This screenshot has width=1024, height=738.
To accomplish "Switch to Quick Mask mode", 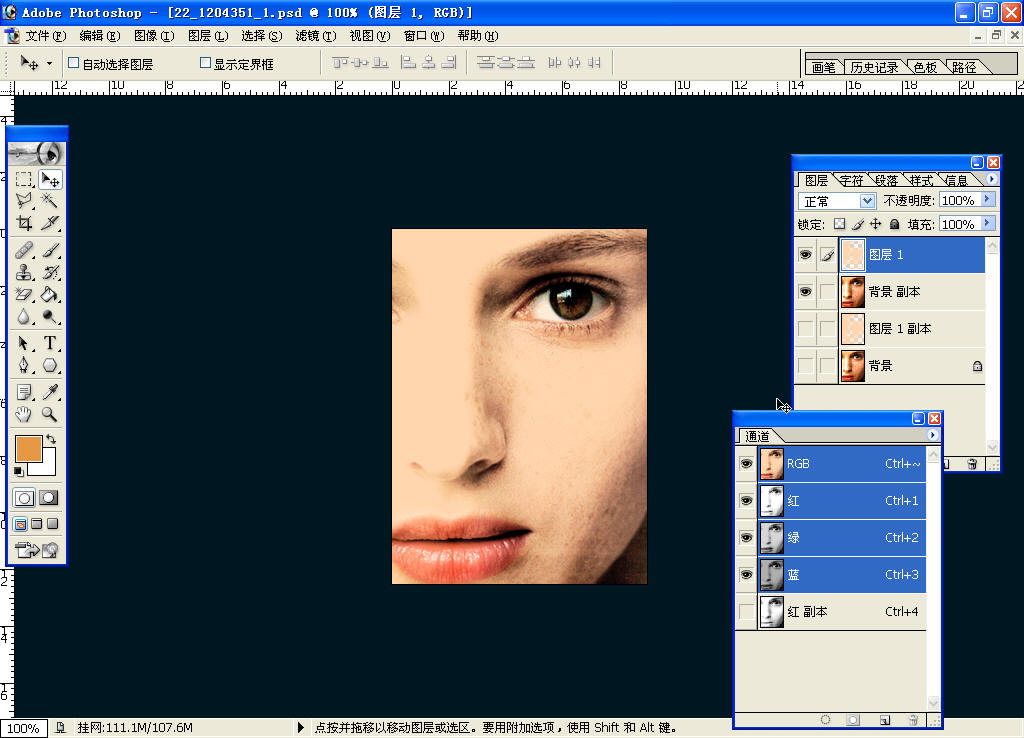I will [48, 498].
